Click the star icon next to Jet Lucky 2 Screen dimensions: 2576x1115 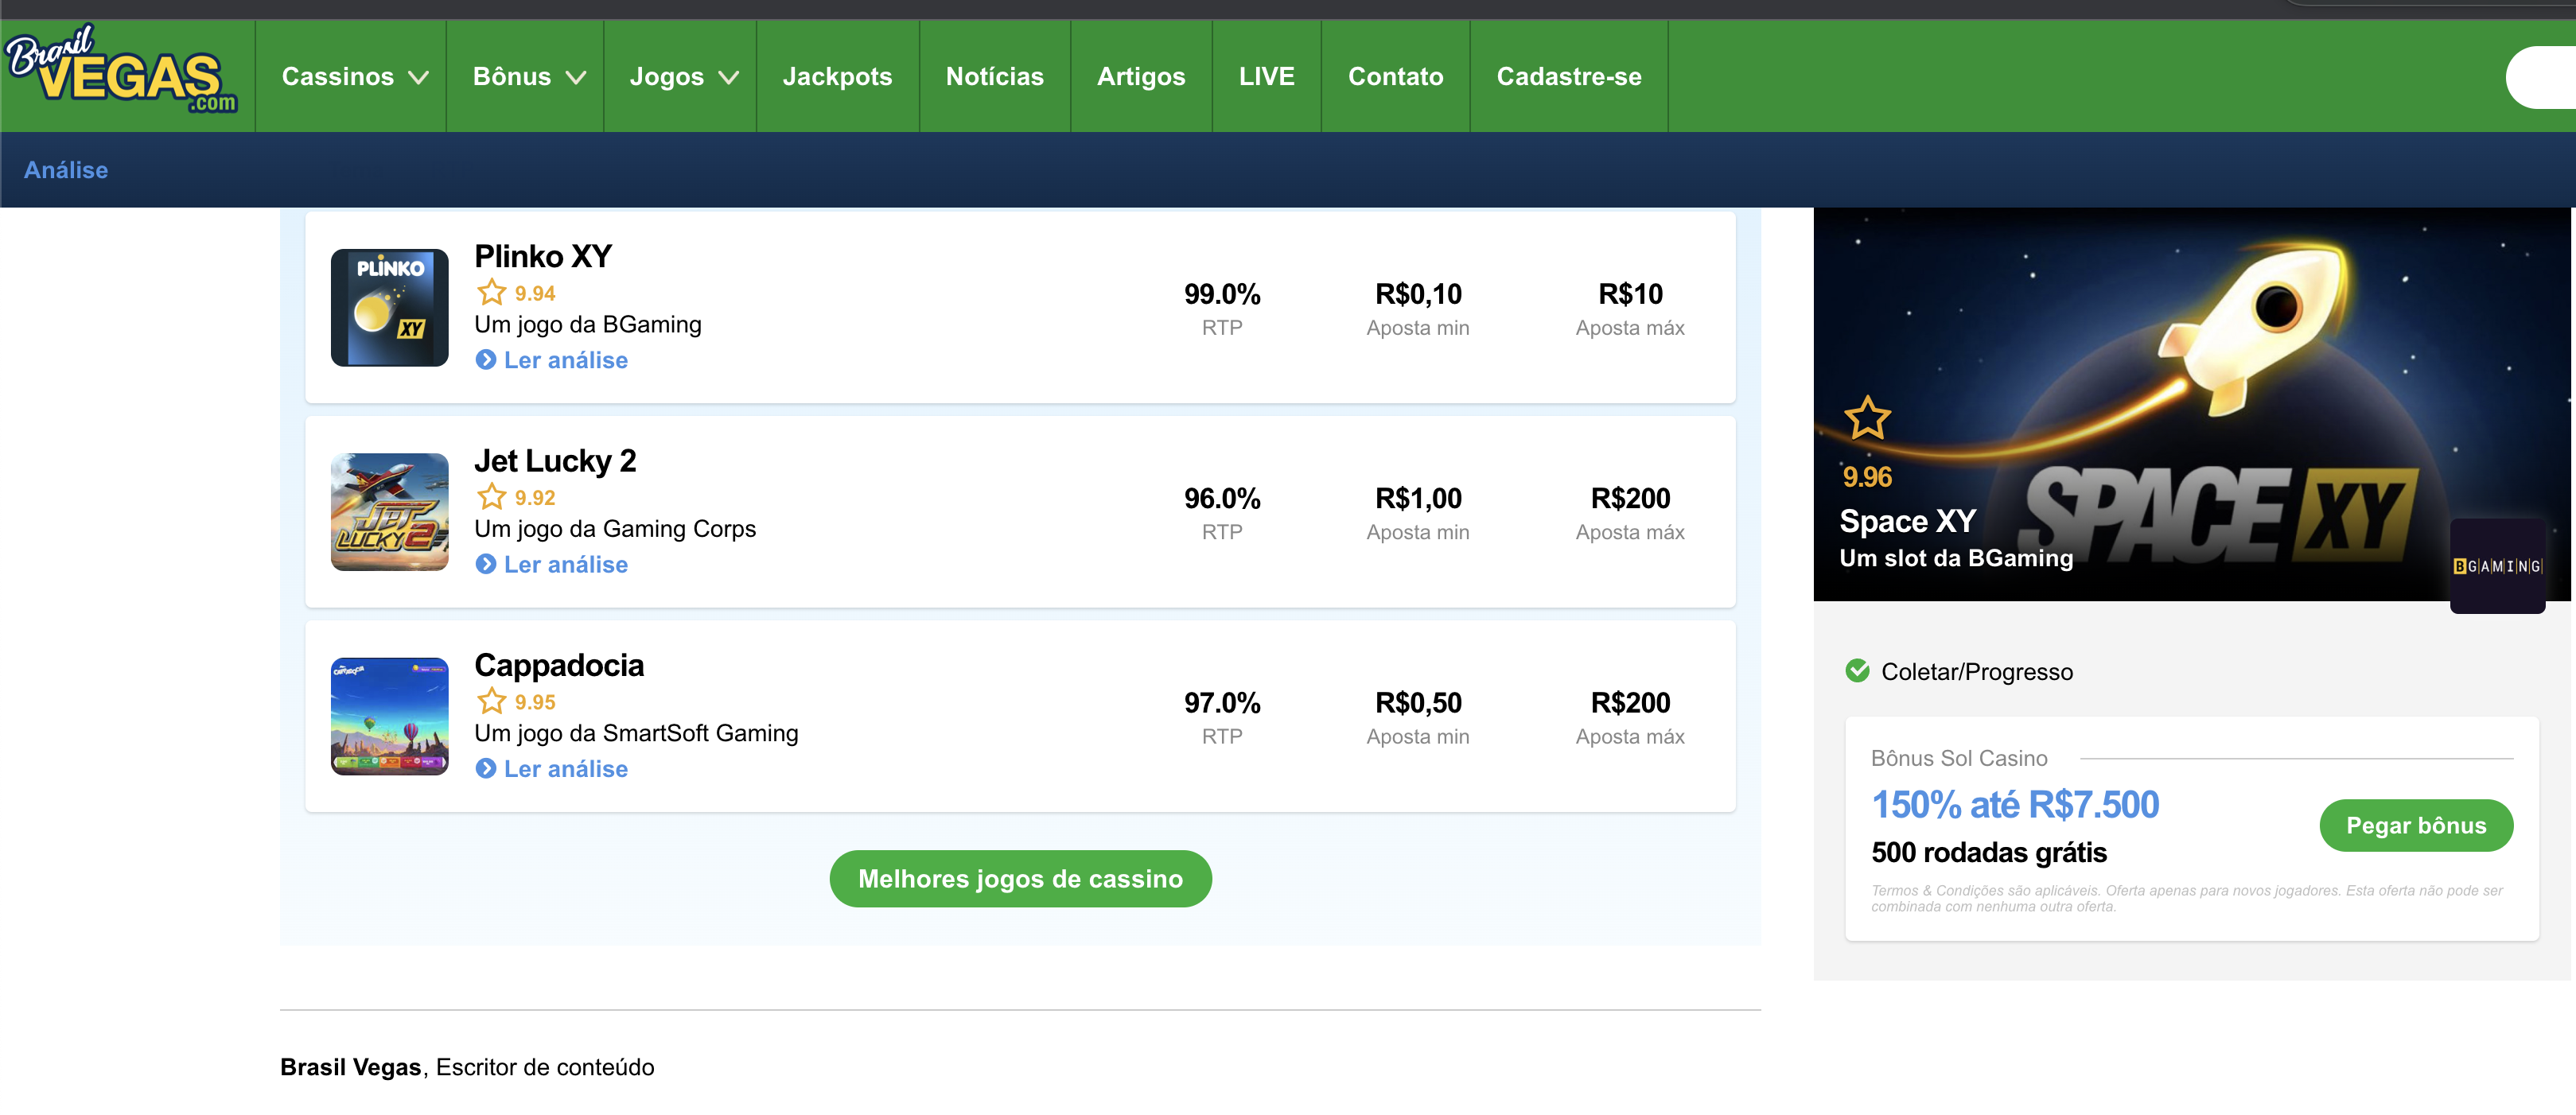point(491,497)
